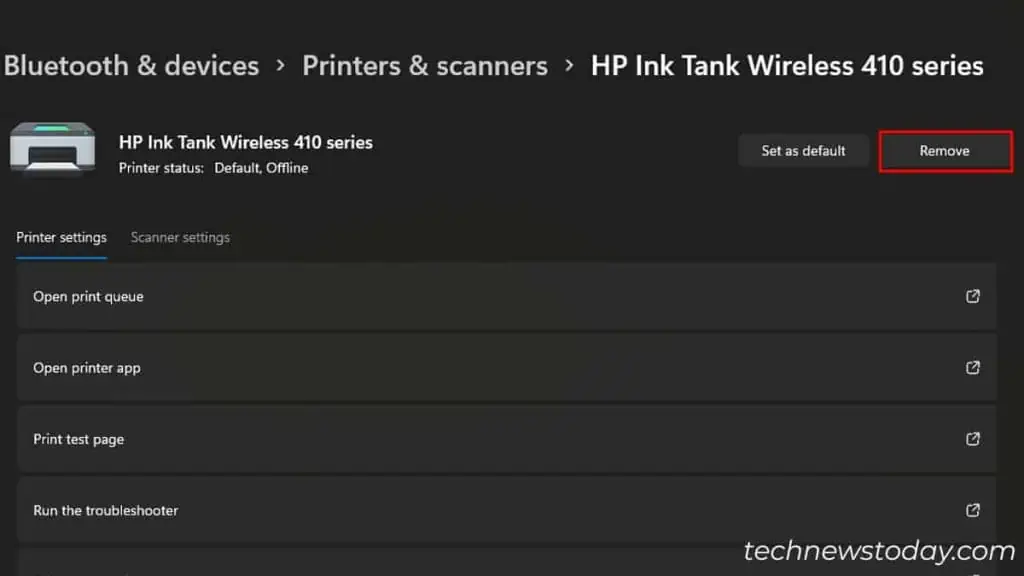
Task: Click the printer device icon
Action: click(x=51, y=147)
